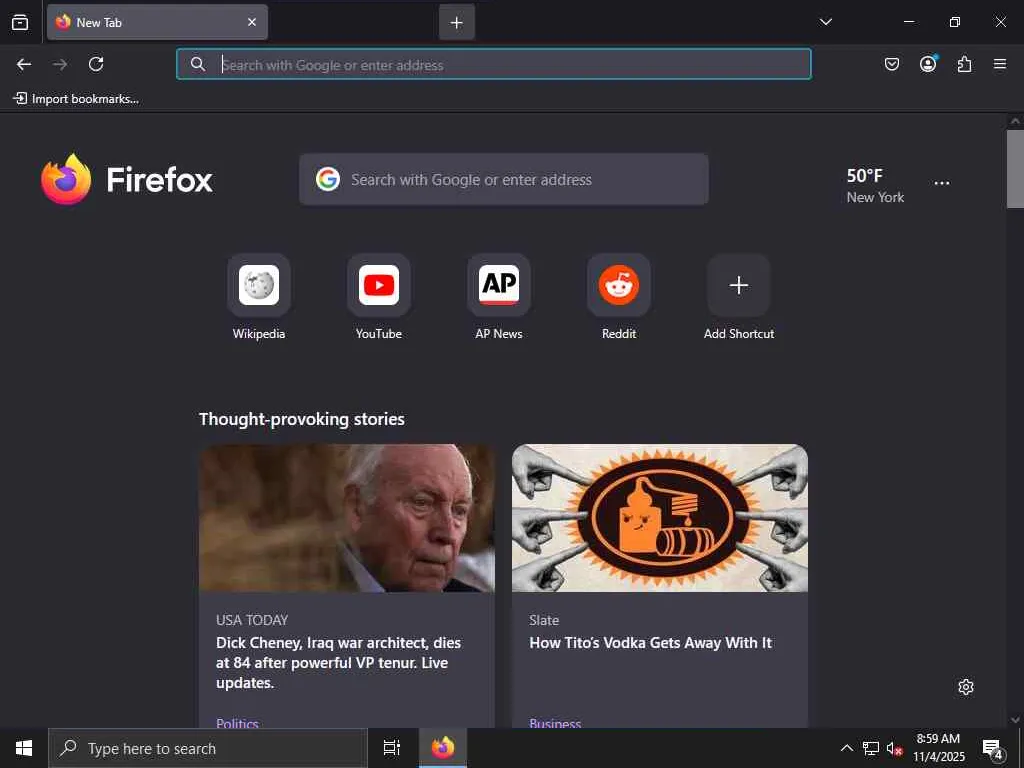Click the scrollbar down arrow
Viewport: 1024px width, 768px height.
tap(1015, 720)
